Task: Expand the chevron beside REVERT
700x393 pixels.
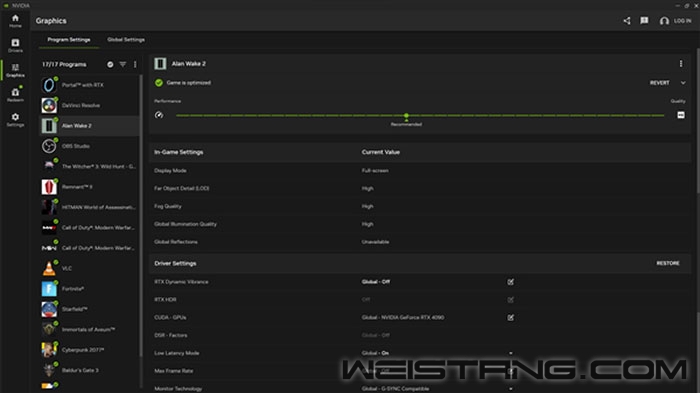Action: (683, 83)
